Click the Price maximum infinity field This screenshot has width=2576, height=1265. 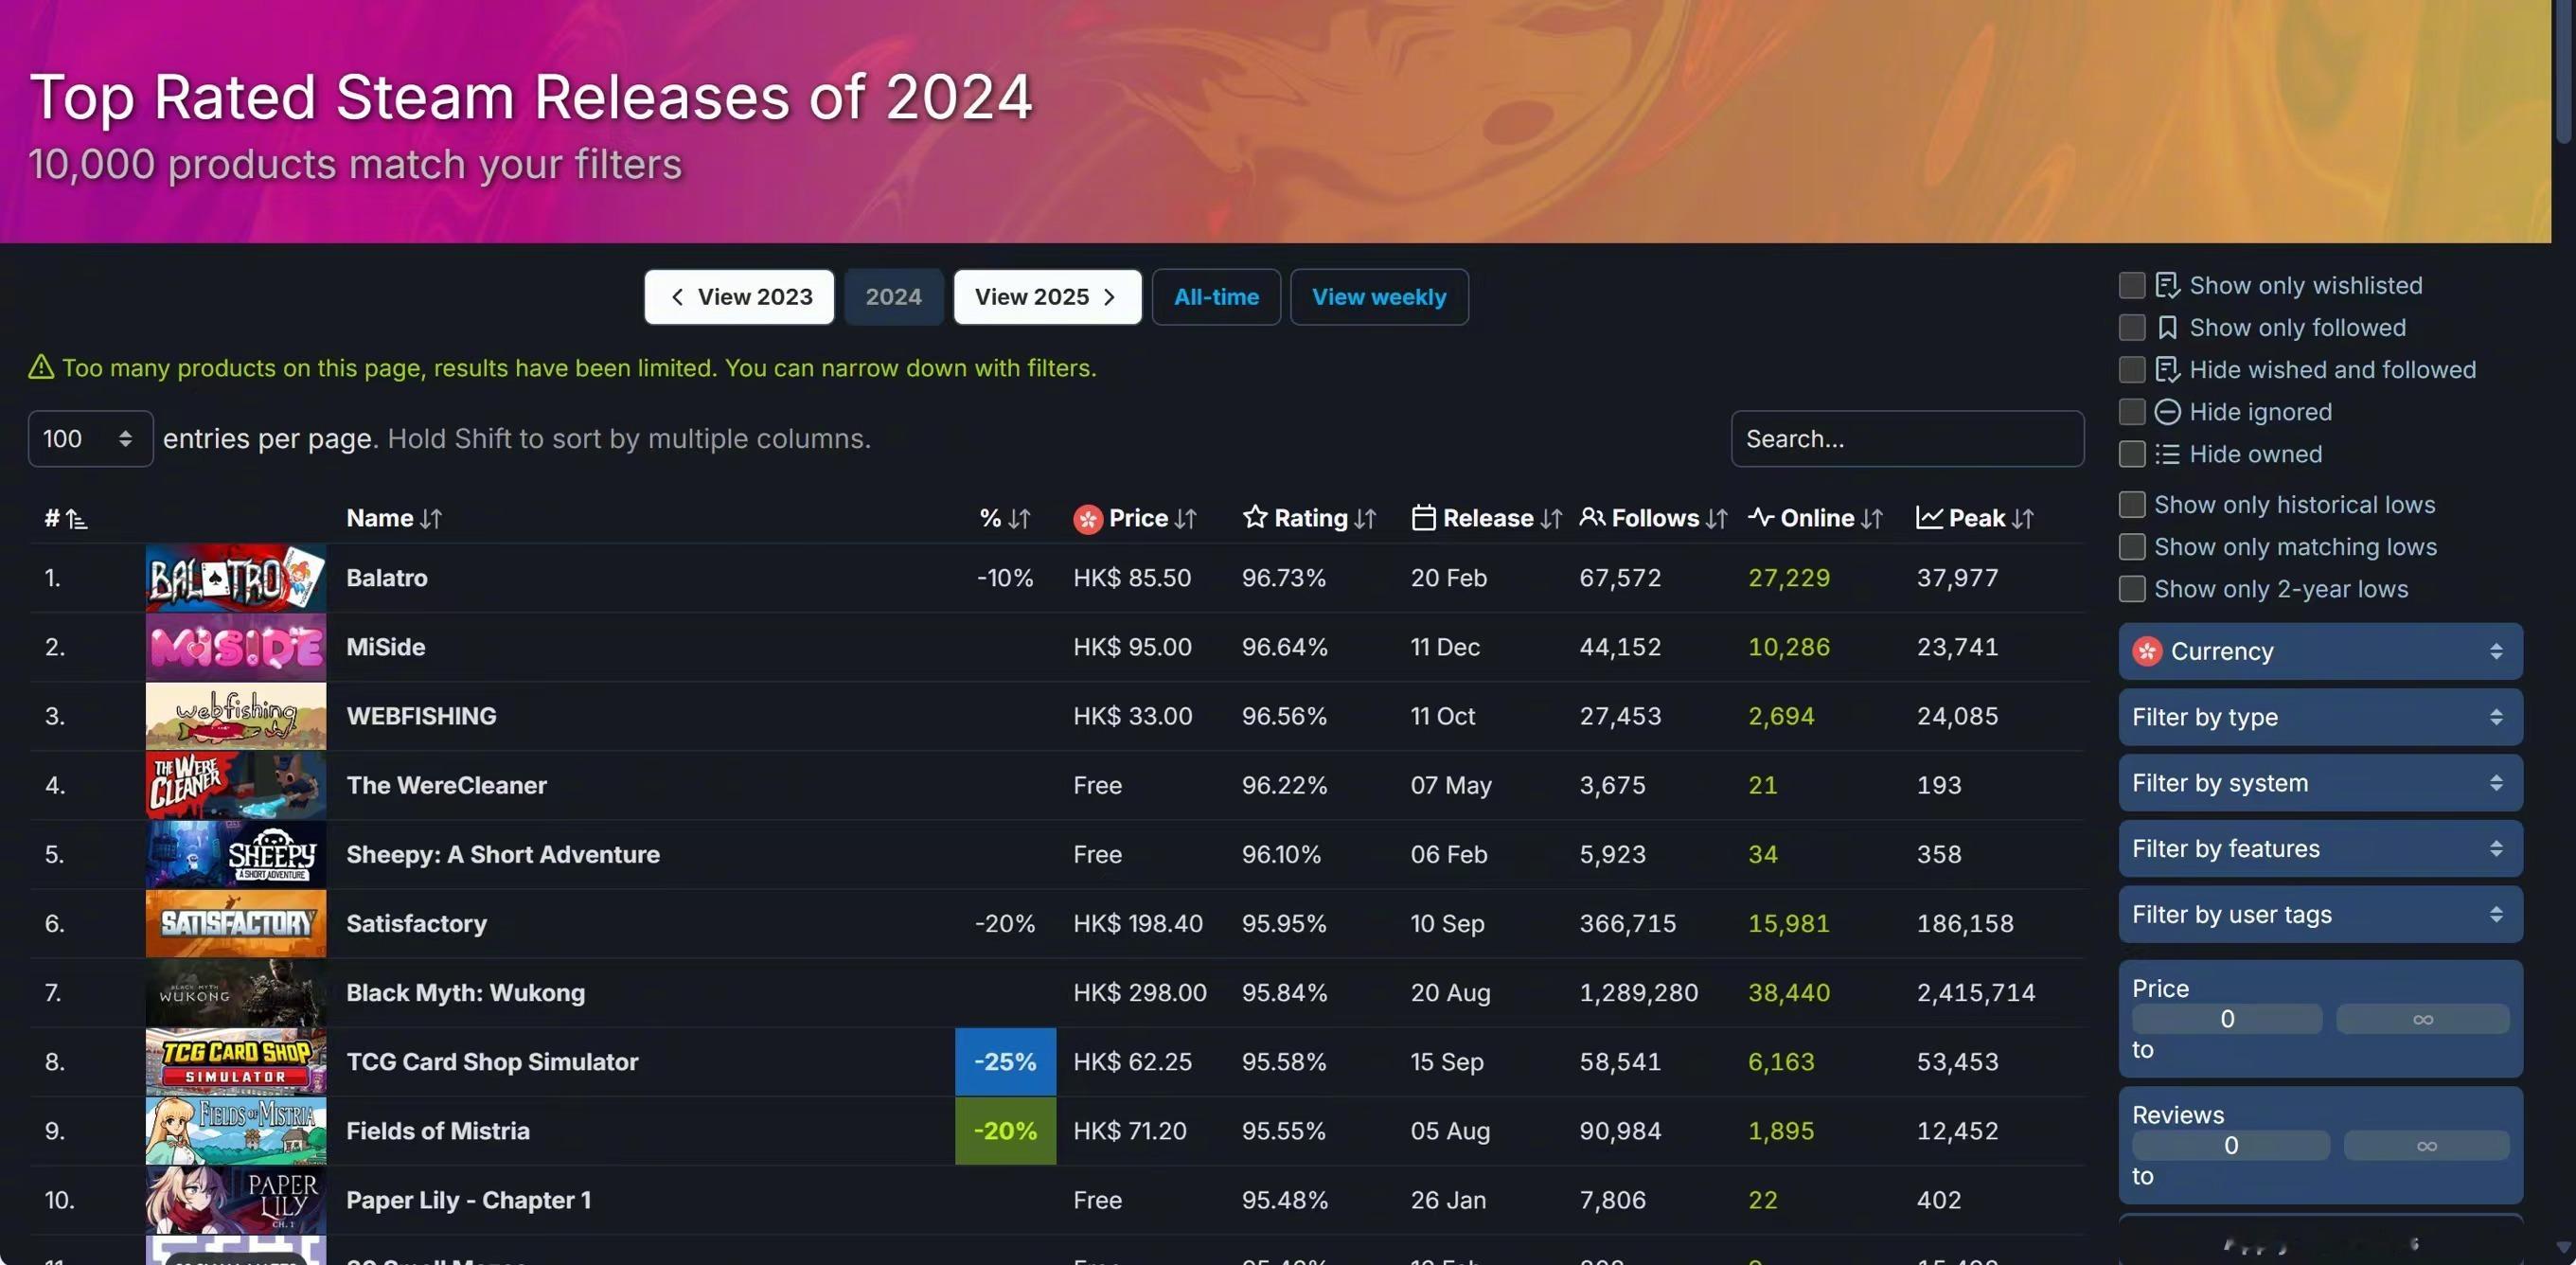click(2422, 1019)
